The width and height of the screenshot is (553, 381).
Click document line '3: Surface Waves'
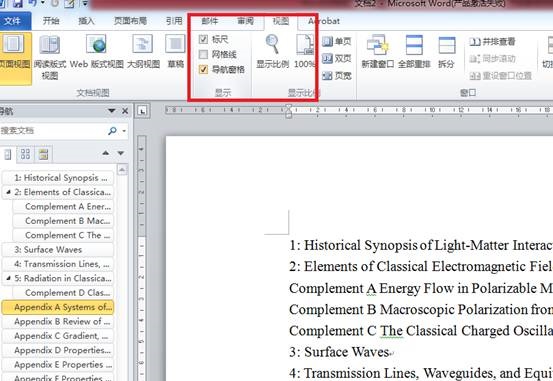[339, 352]
